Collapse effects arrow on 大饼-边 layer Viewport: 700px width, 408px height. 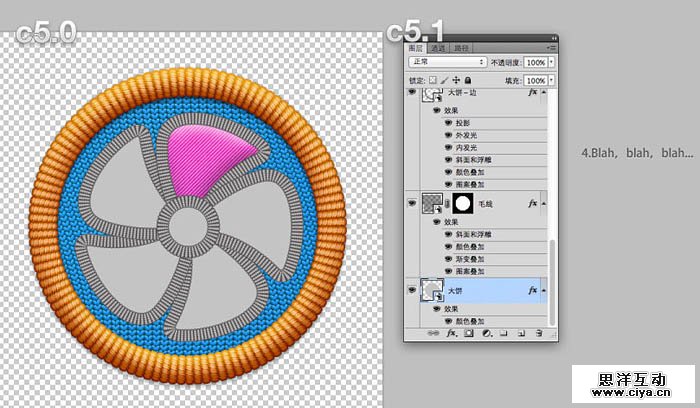point(544,92)
